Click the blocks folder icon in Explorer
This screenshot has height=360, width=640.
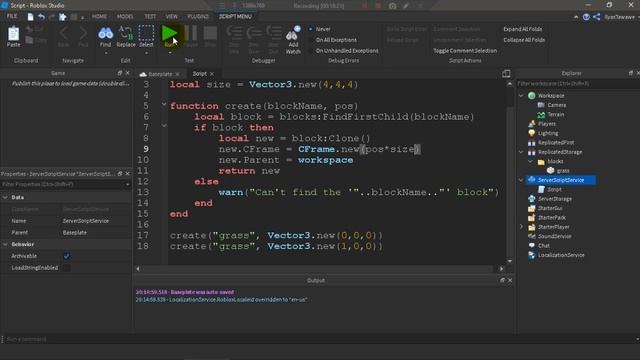pos(541,162)
